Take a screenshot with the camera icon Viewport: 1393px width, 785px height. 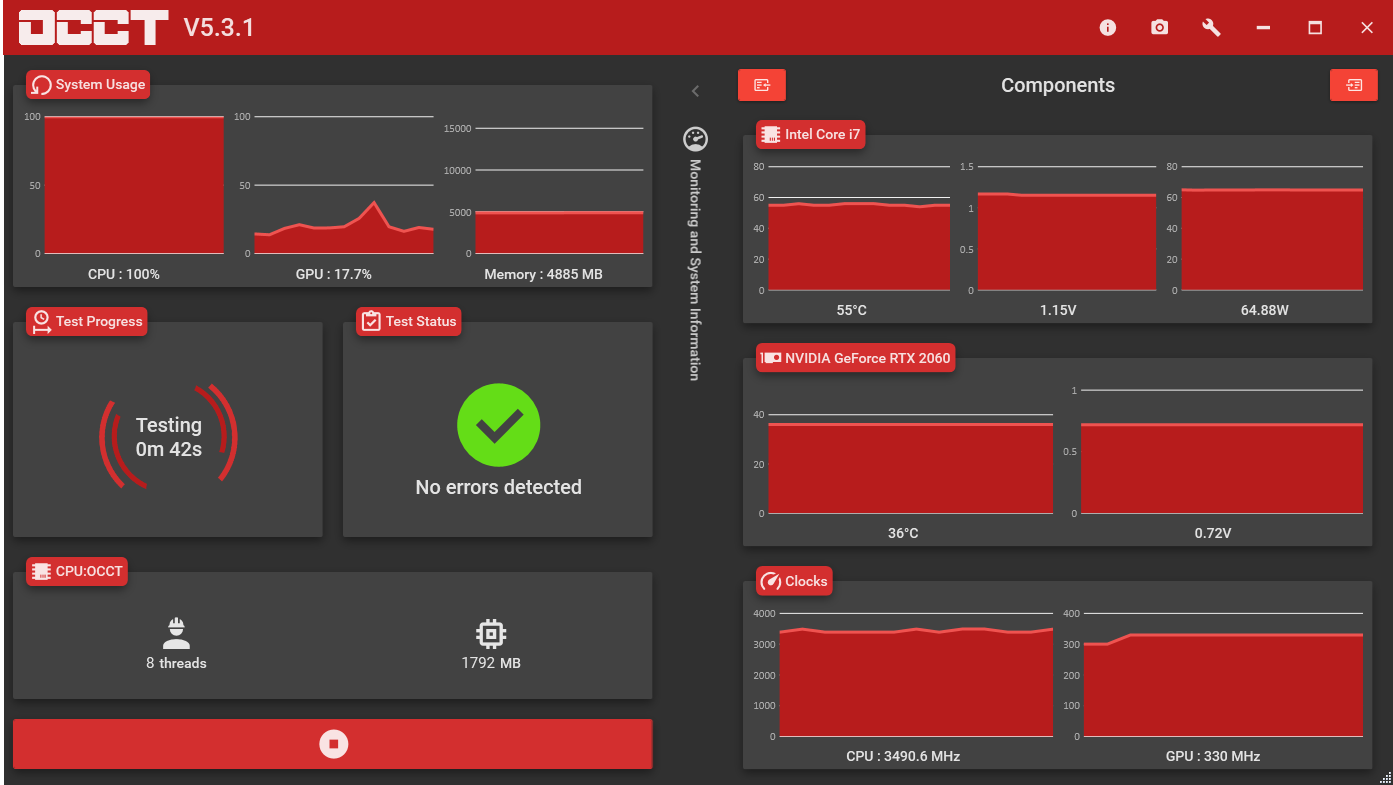pyautogui.click(x=1159, y=28)
